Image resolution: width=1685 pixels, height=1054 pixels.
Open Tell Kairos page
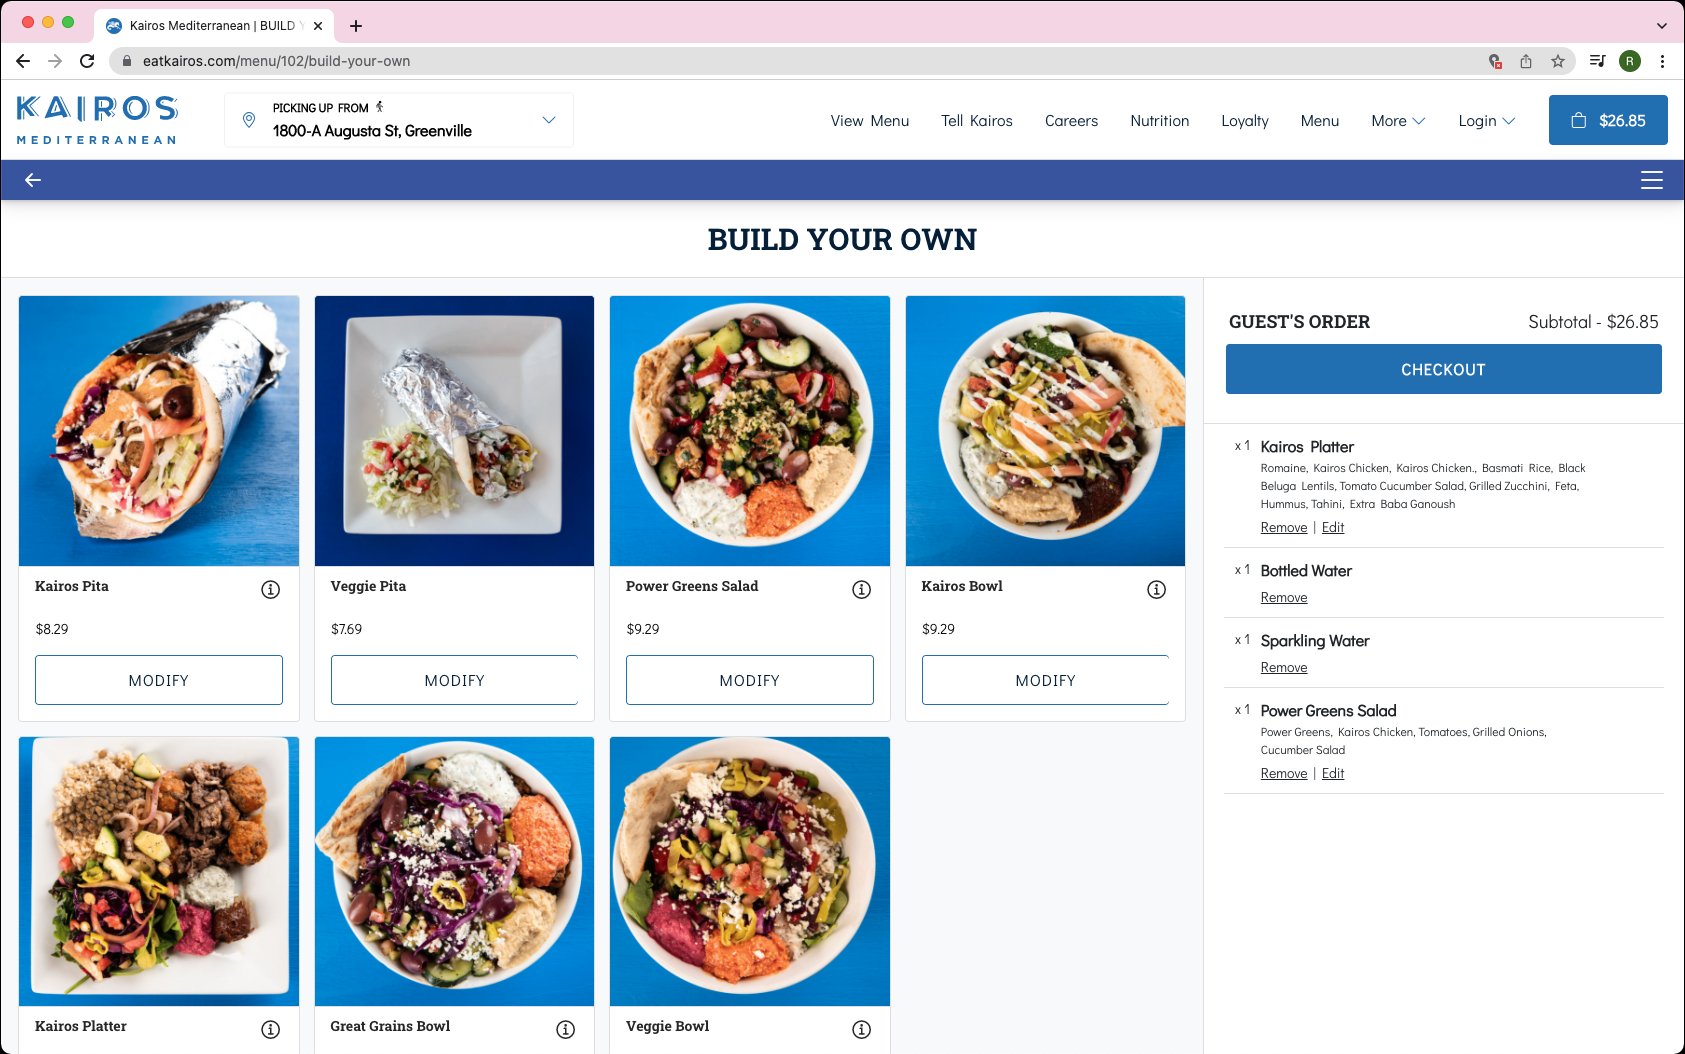pos(977,121)
